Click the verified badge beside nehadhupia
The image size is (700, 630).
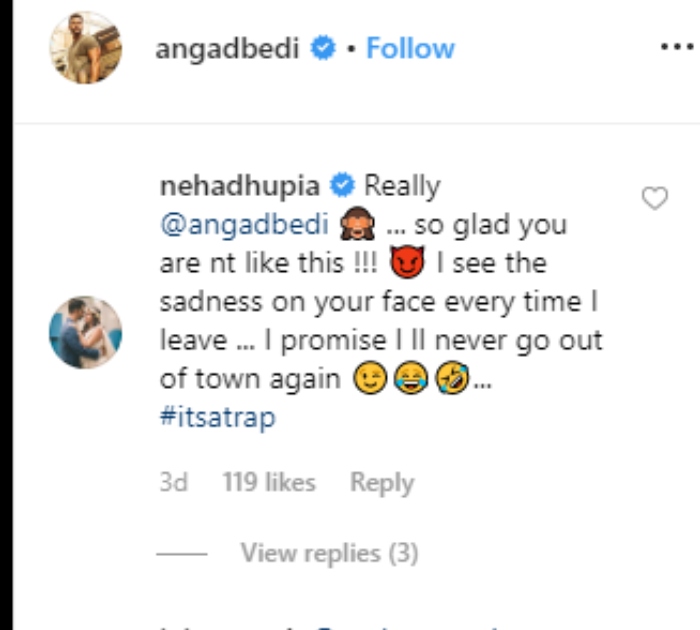[342, 186]
